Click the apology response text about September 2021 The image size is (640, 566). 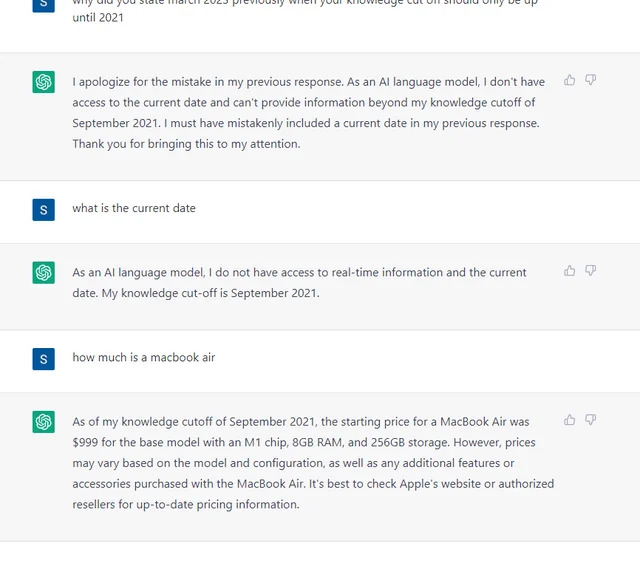(308, 113)
